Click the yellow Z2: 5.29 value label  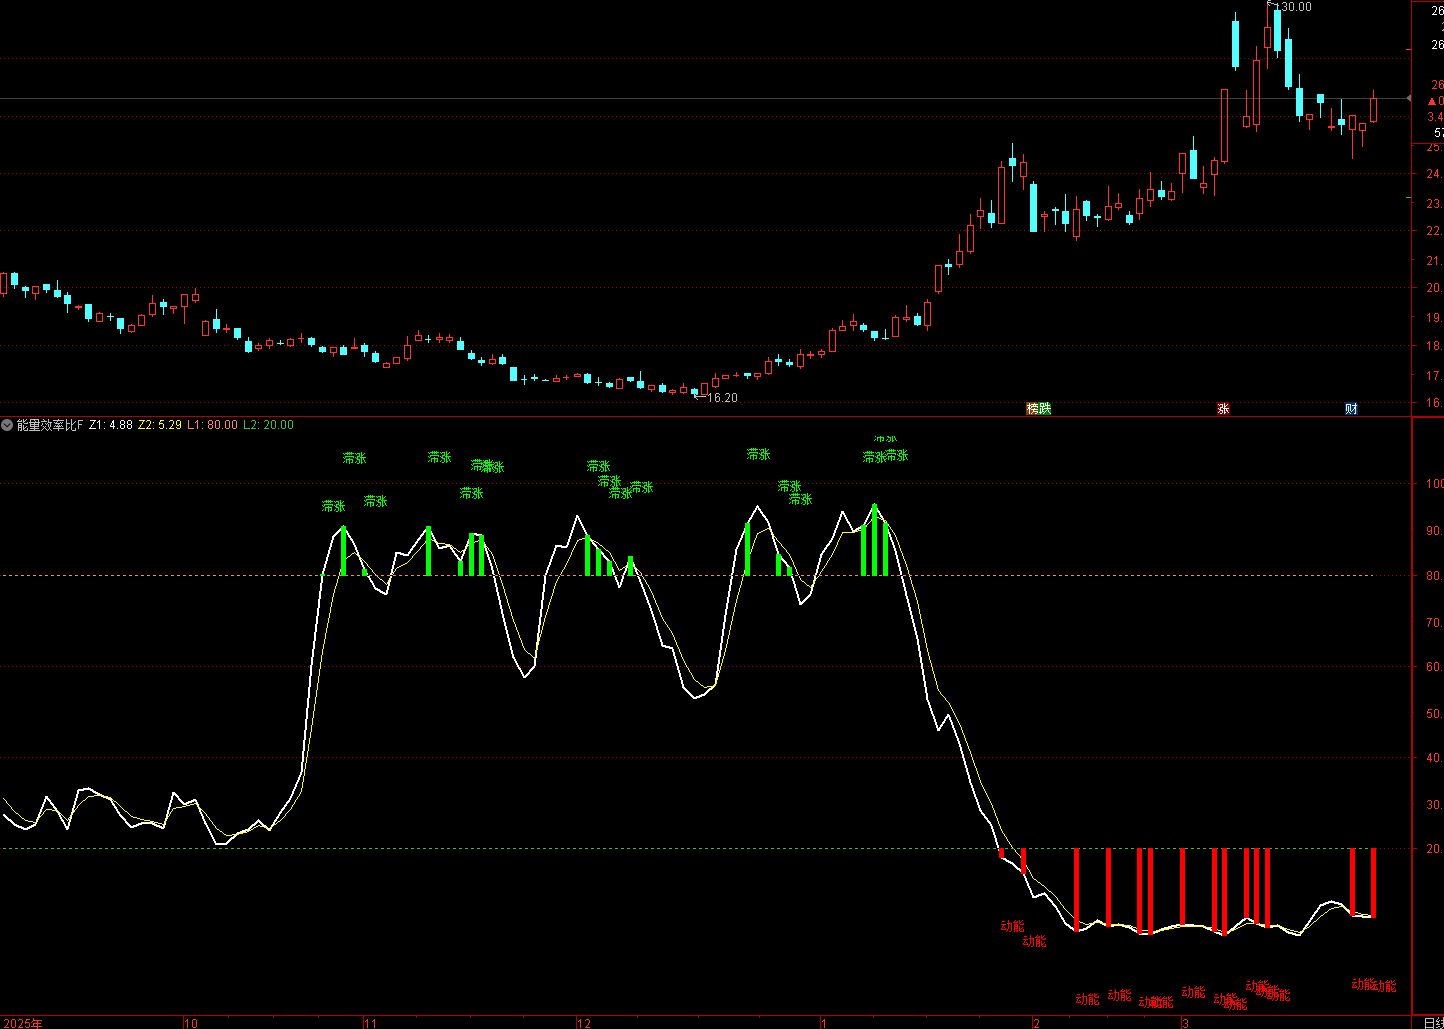coord(160,425)
